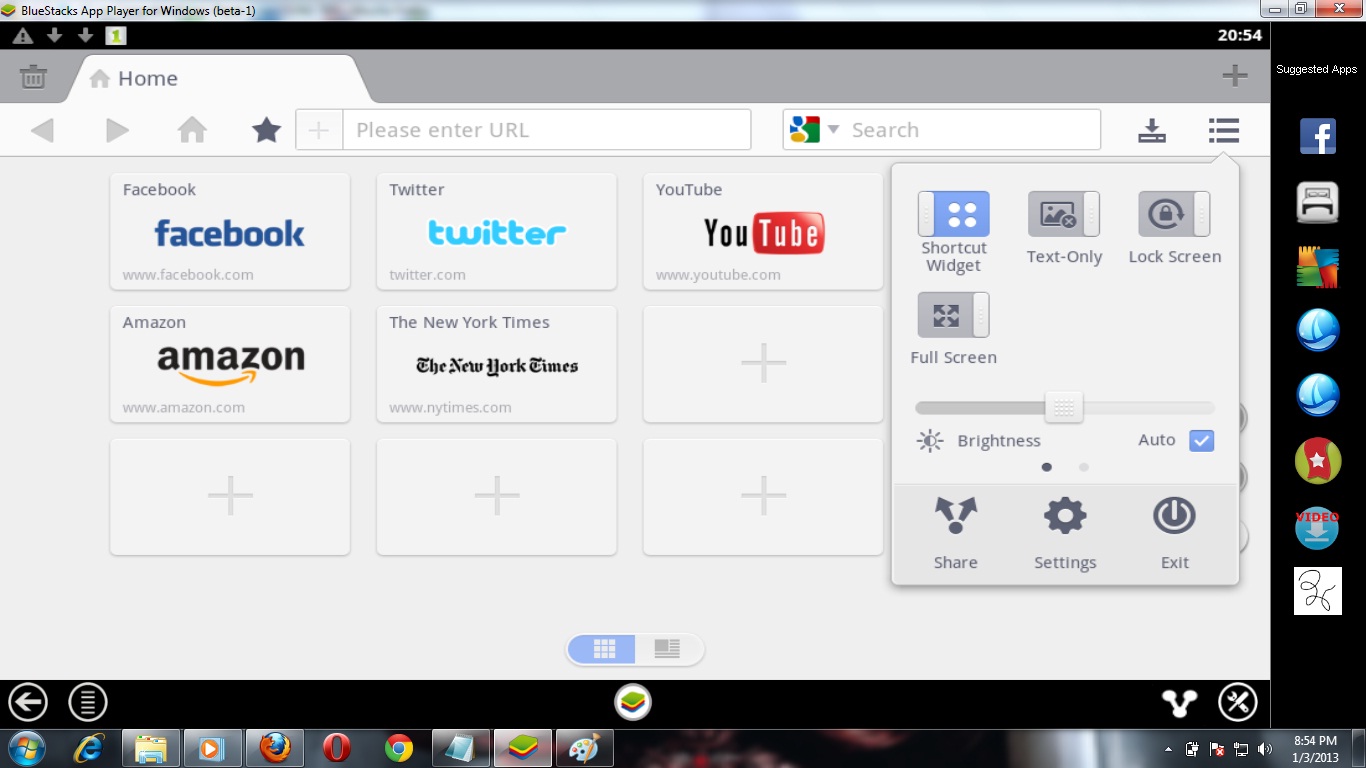Image resolution: width=1366 pixels, height=768 pixels.
Task: Click the BlueStacks menu circle button
Action: (88, 702)
